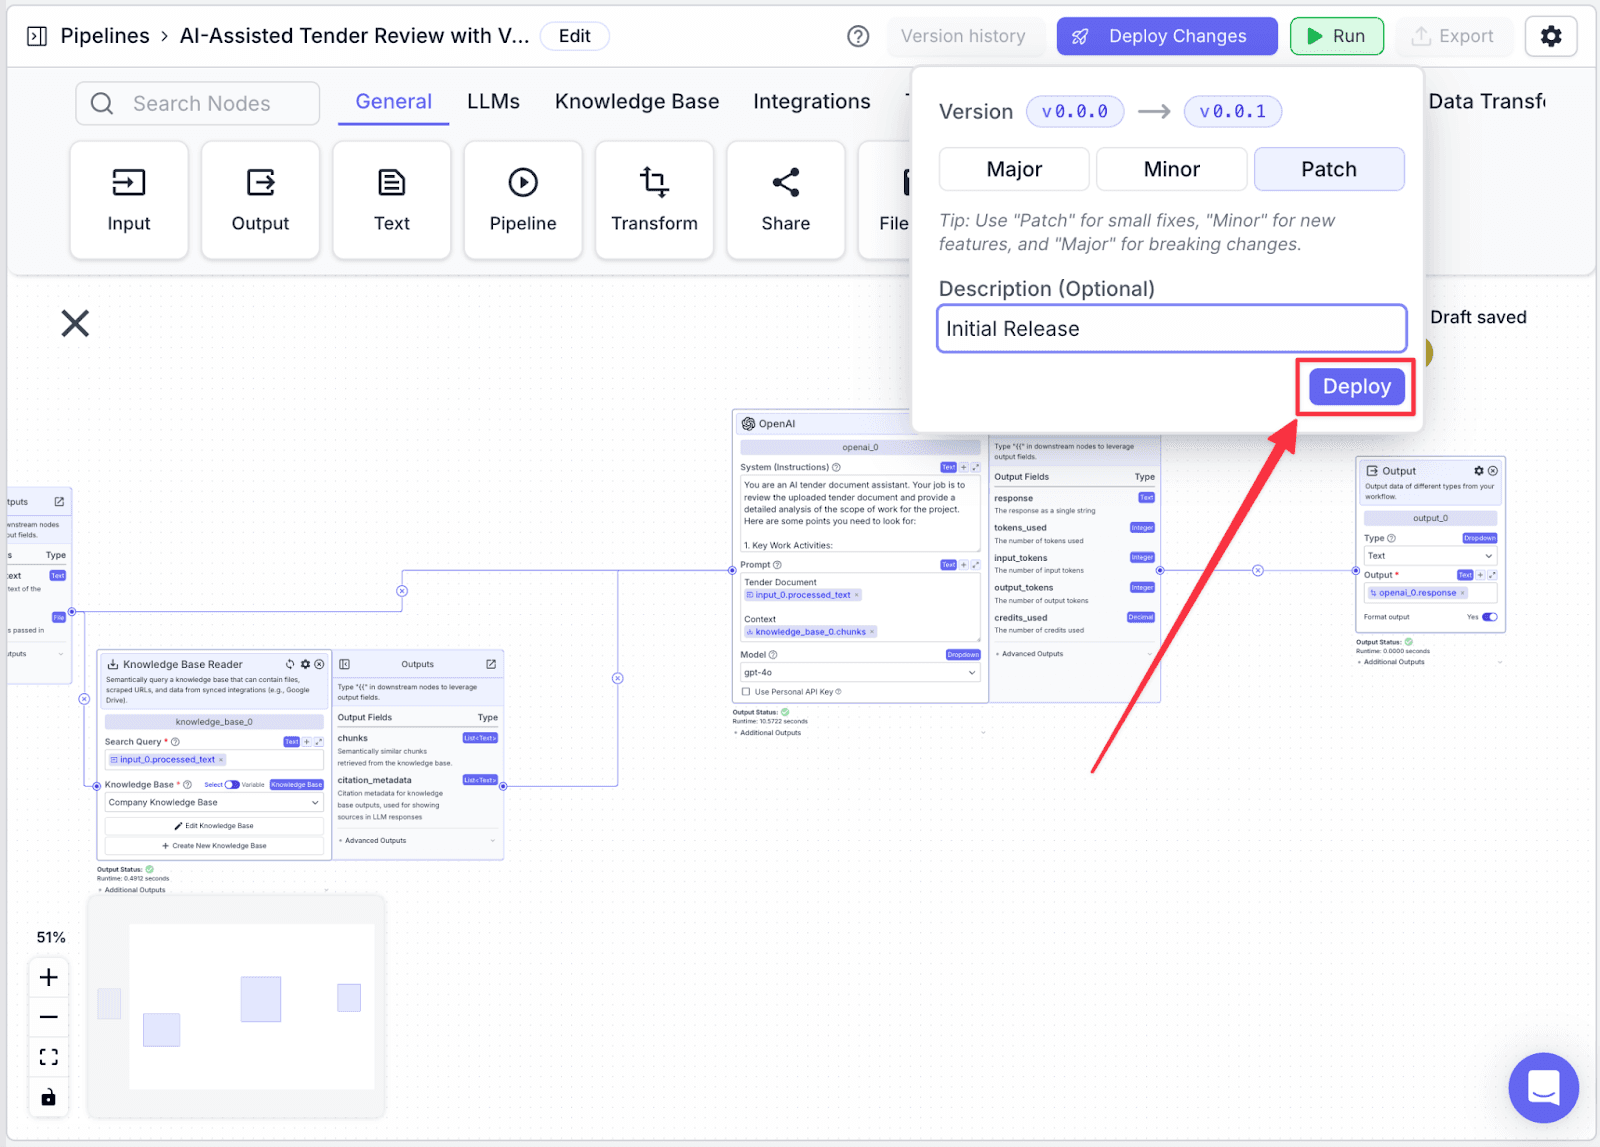This screenshot has height=1147, width=1600.
Task: Click the canvas minimap
Action: [x=236, y=1007]
